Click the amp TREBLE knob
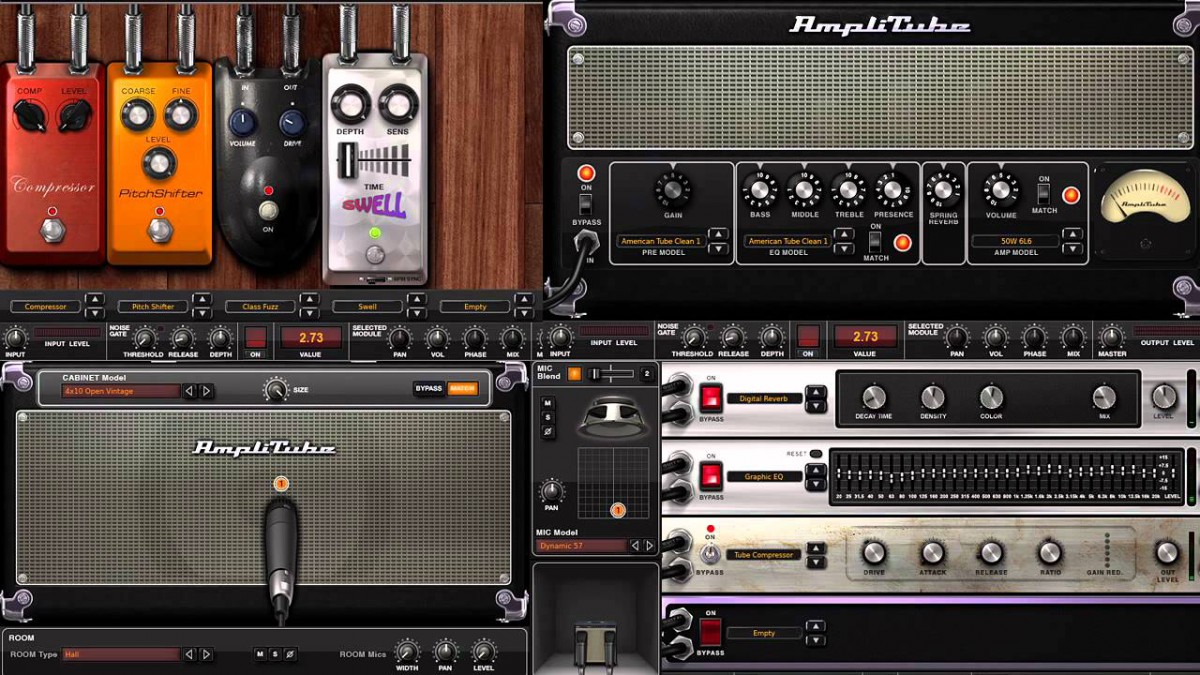 coord(849,190)
